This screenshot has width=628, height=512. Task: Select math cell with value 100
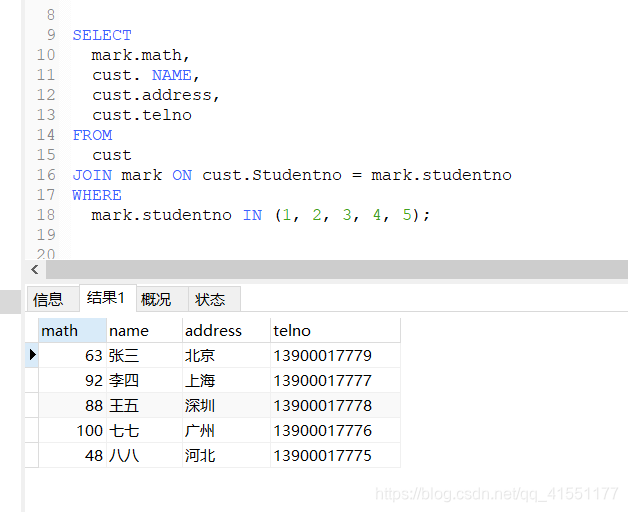click(x=72, y=430)
